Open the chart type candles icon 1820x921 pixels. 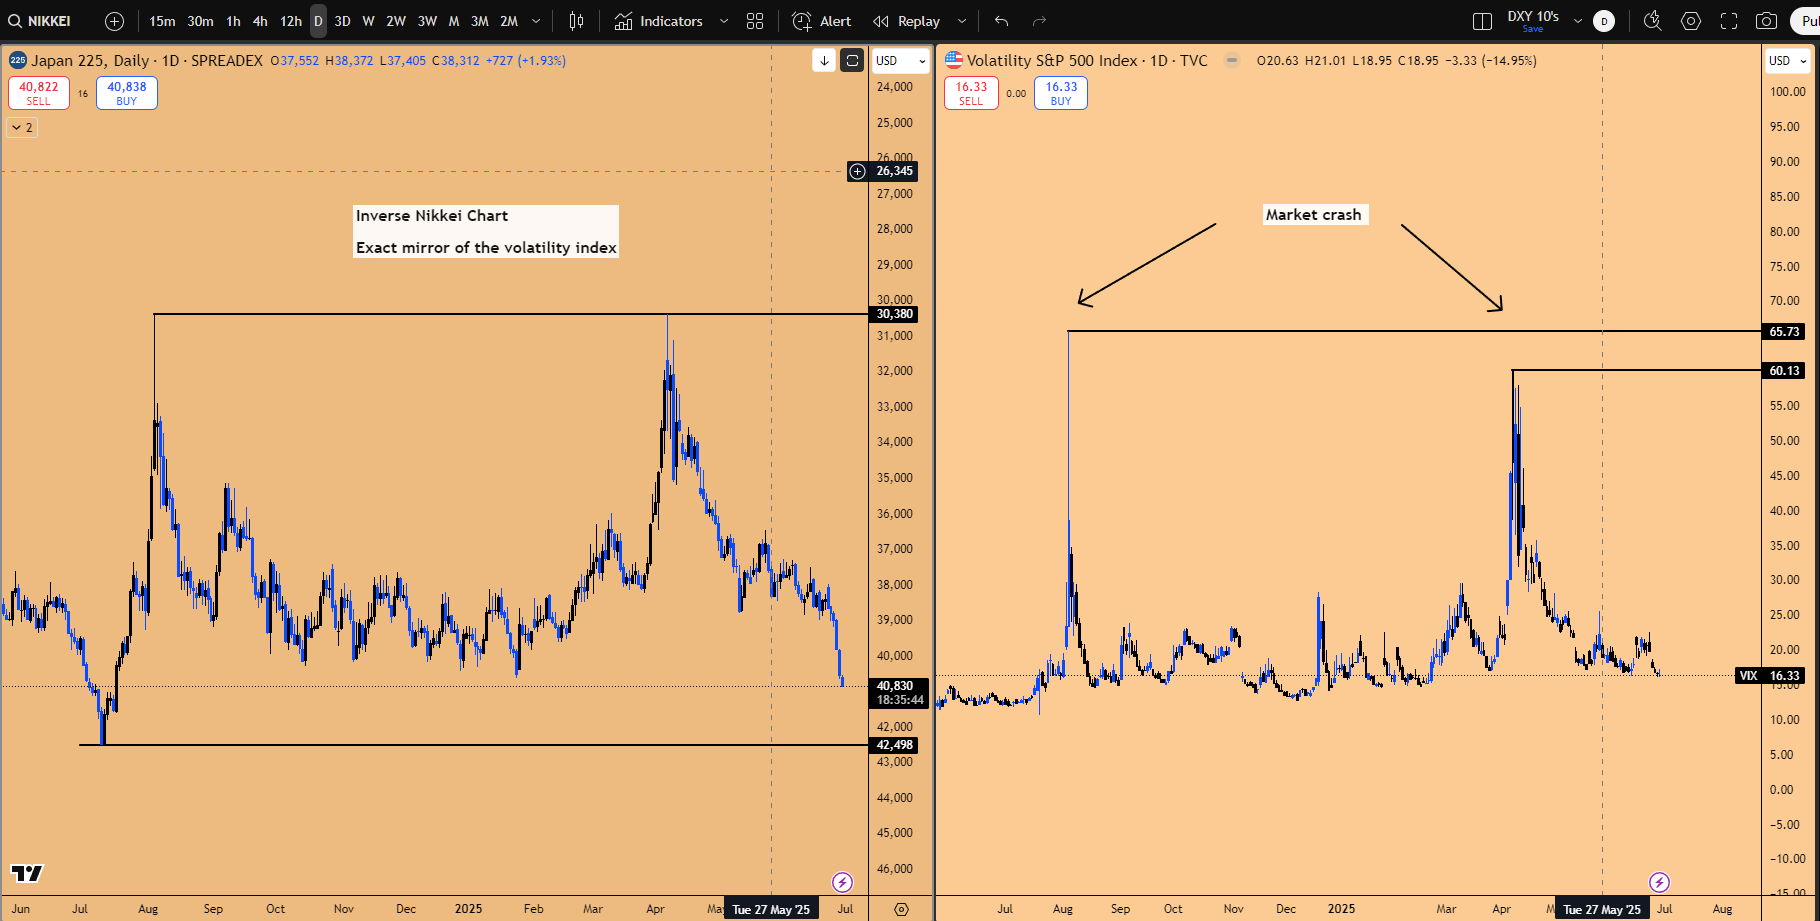(577, 21)
